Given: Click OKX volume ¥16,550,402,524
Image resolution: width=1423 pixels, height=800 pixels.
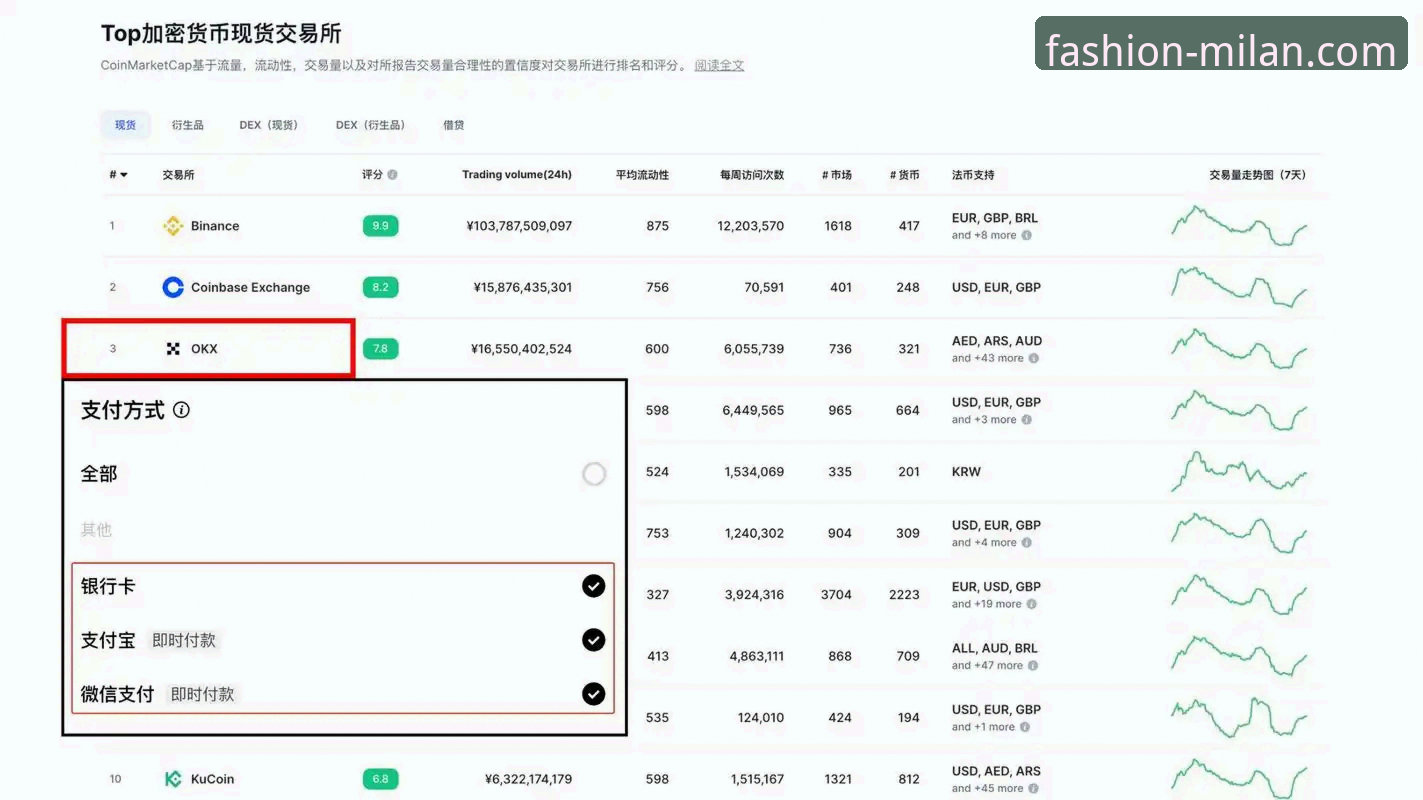Looking at the screenshot, I should tap(521, 349).
